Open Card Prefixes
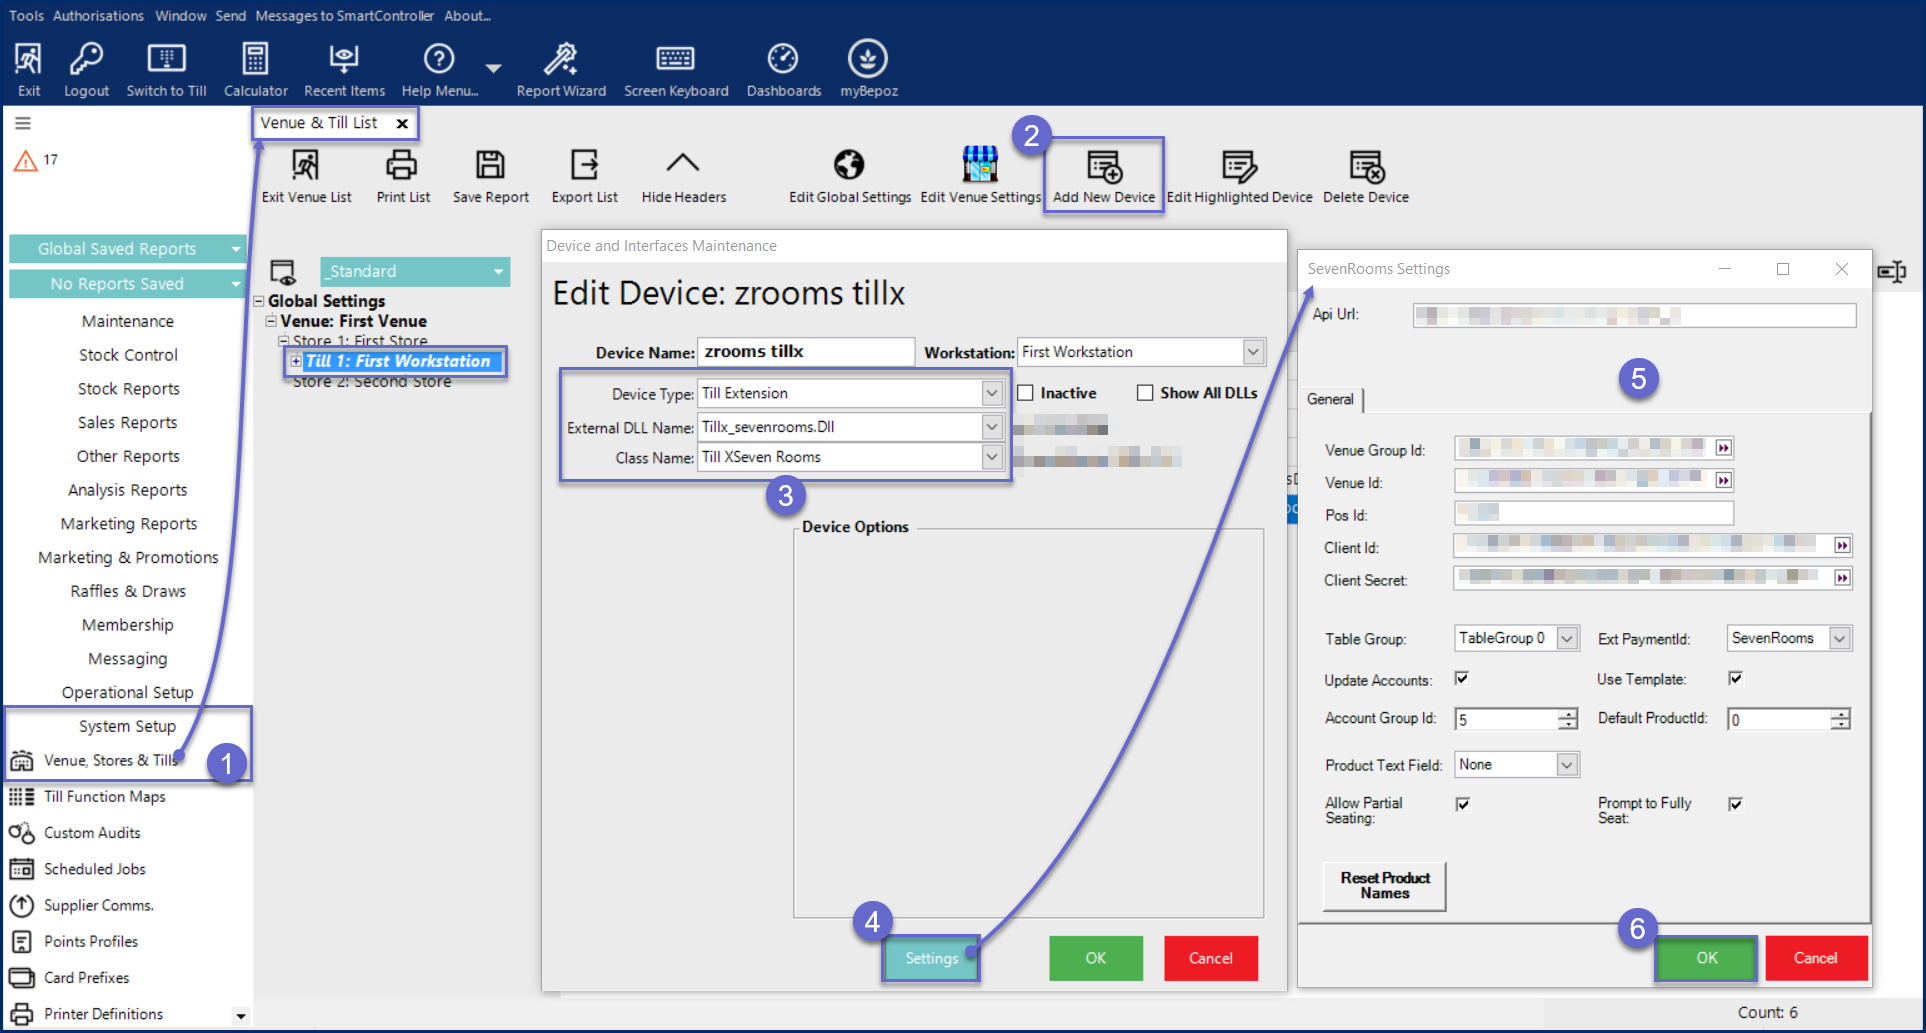 [87, 978]
